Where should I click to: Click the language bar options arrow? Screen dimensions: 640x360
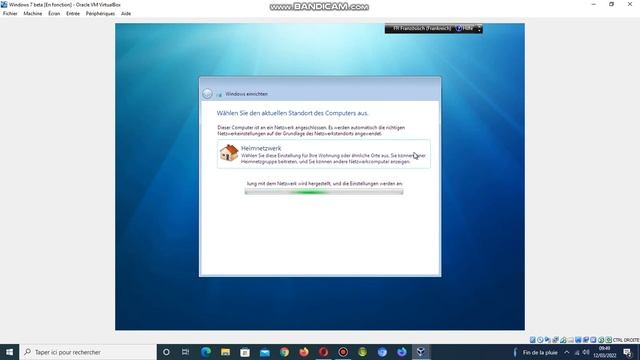[479, 28]
